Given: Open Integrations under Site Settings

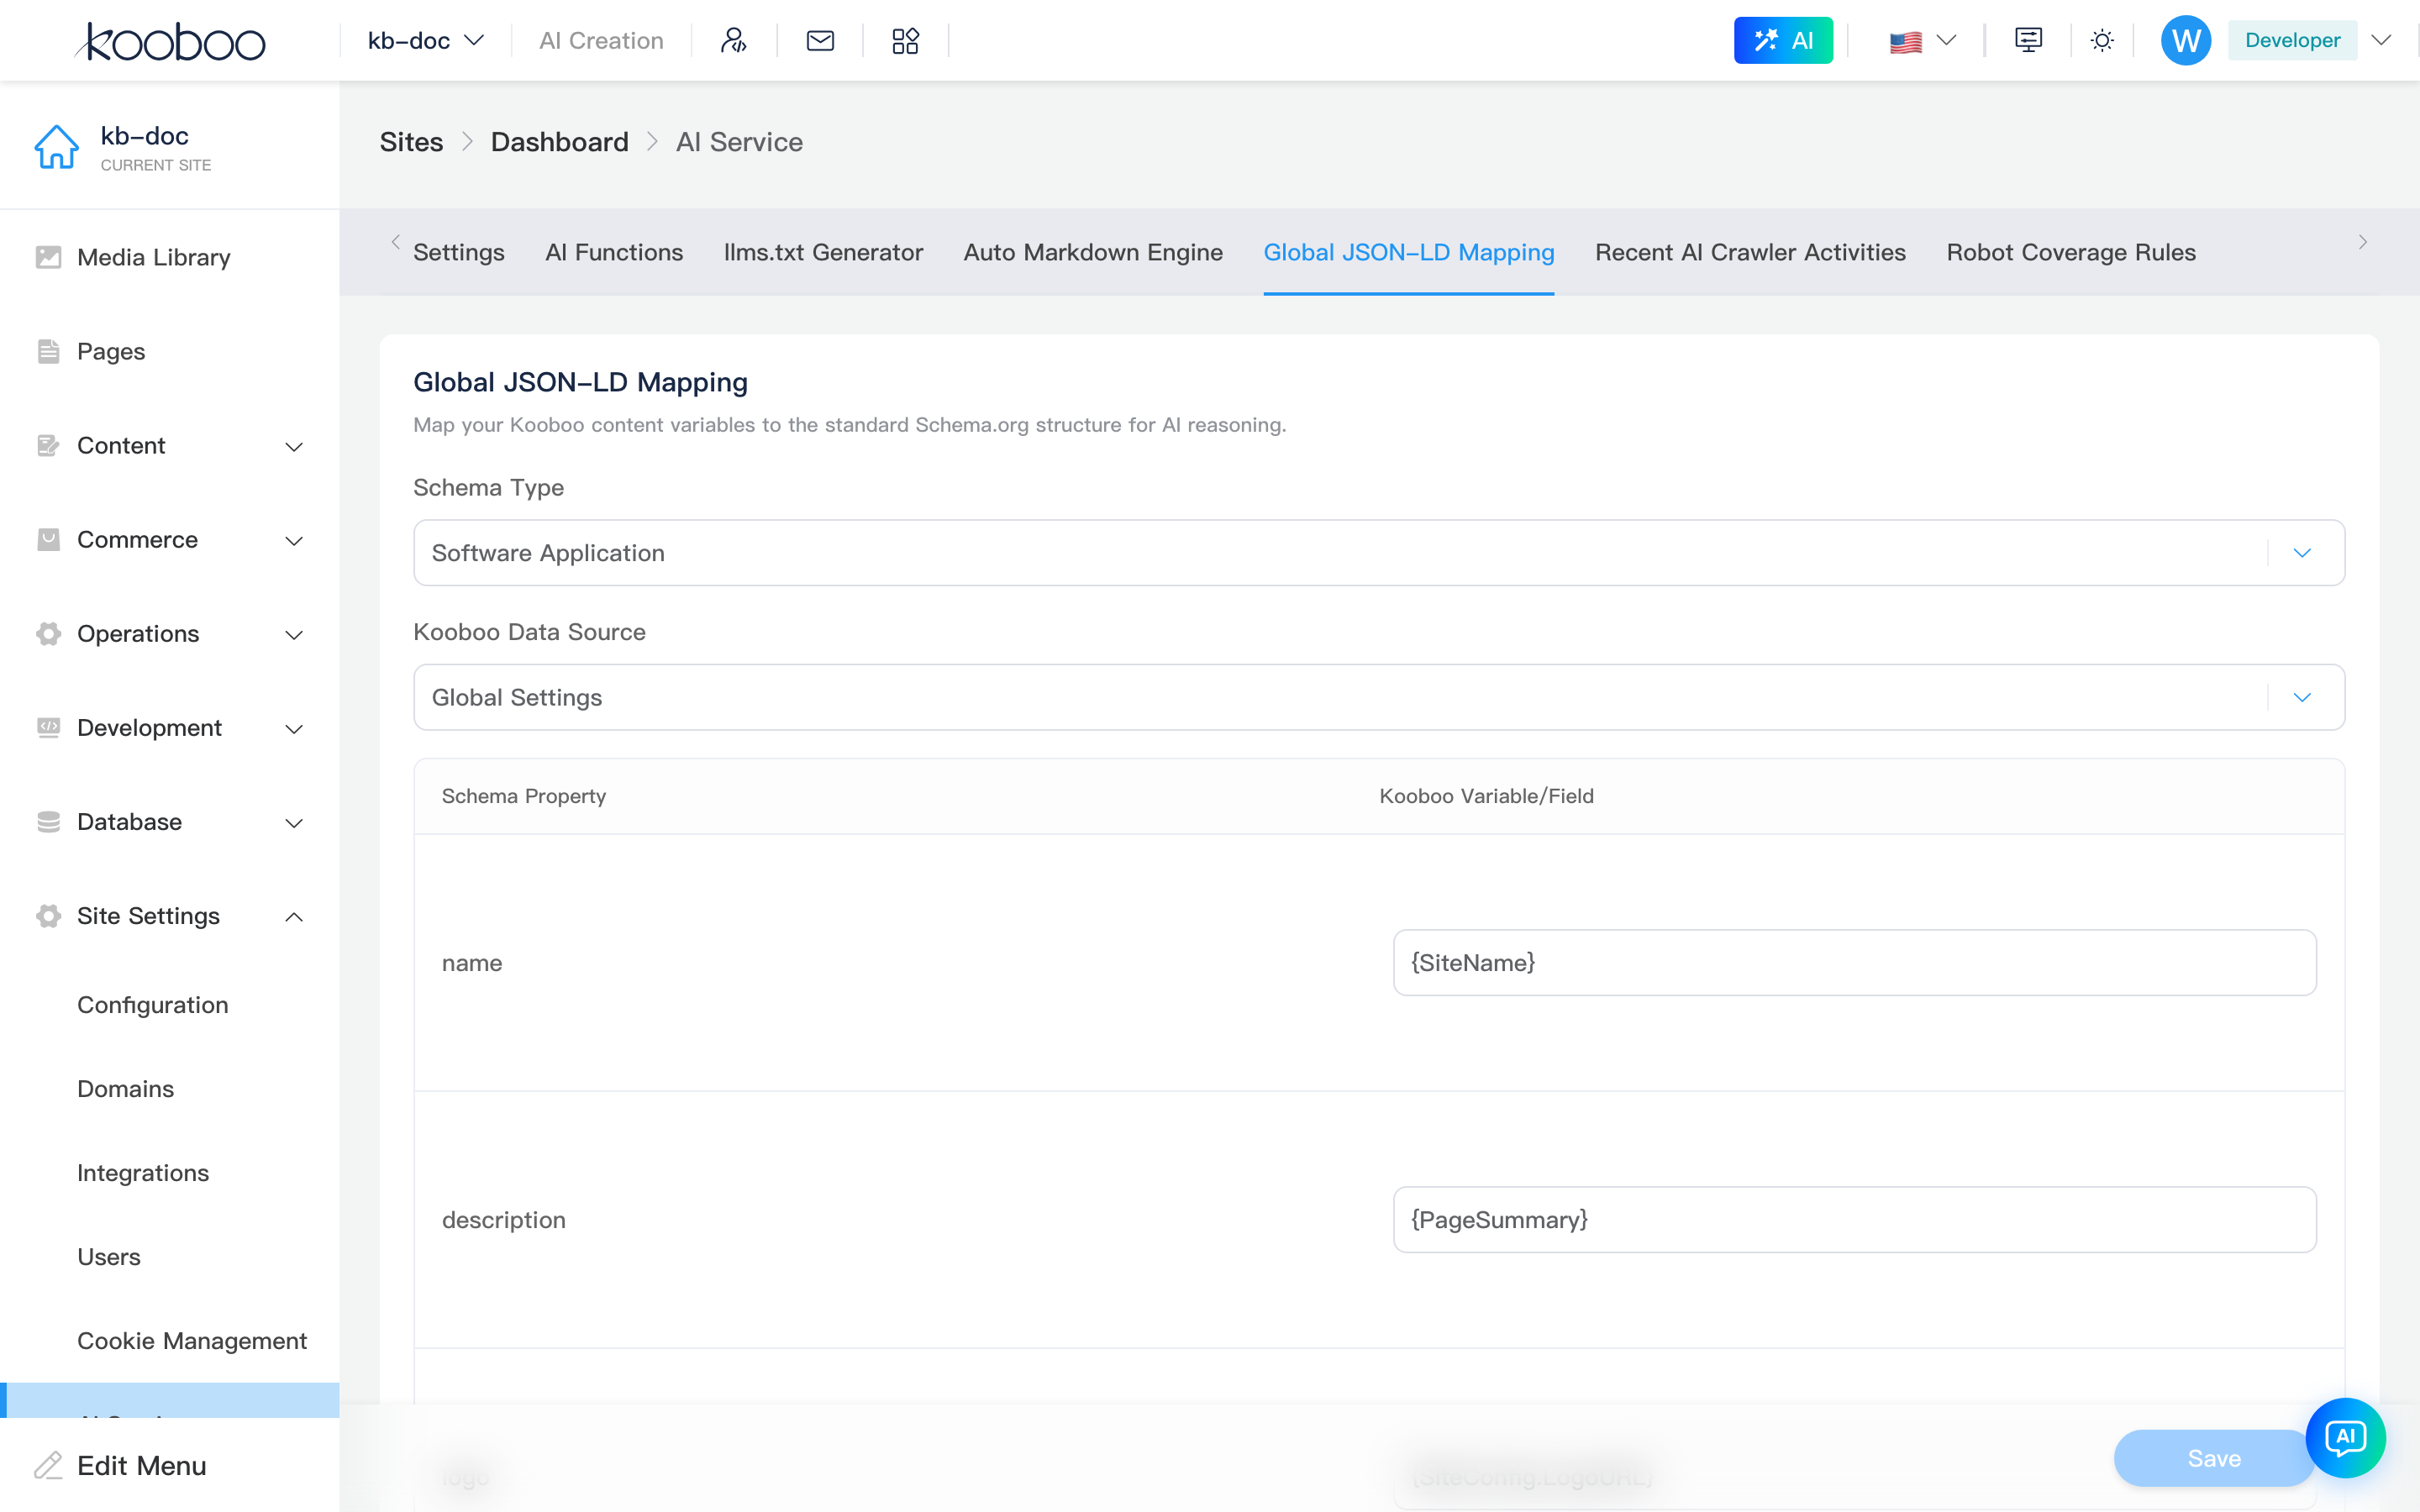Looking at the screenshot, I should 143,1173.
